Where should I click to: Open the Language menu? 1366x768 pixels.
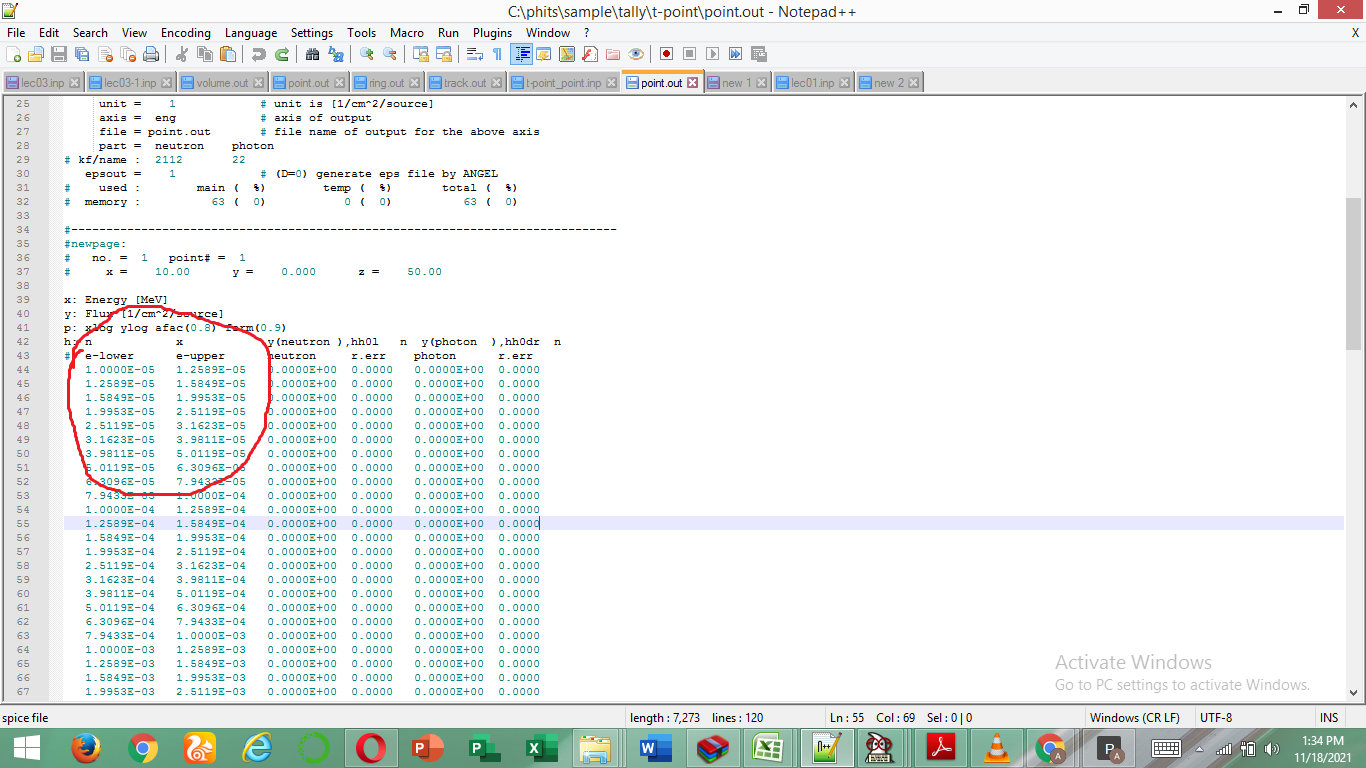coord(251,33)
